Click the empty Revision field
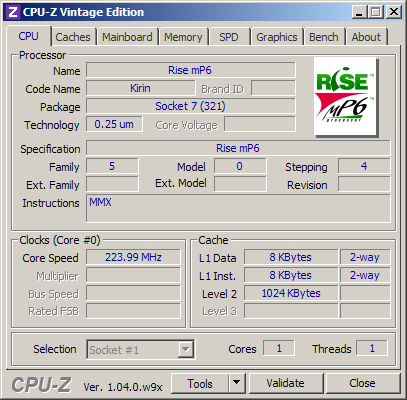The image size is (407, 400). 364,184
